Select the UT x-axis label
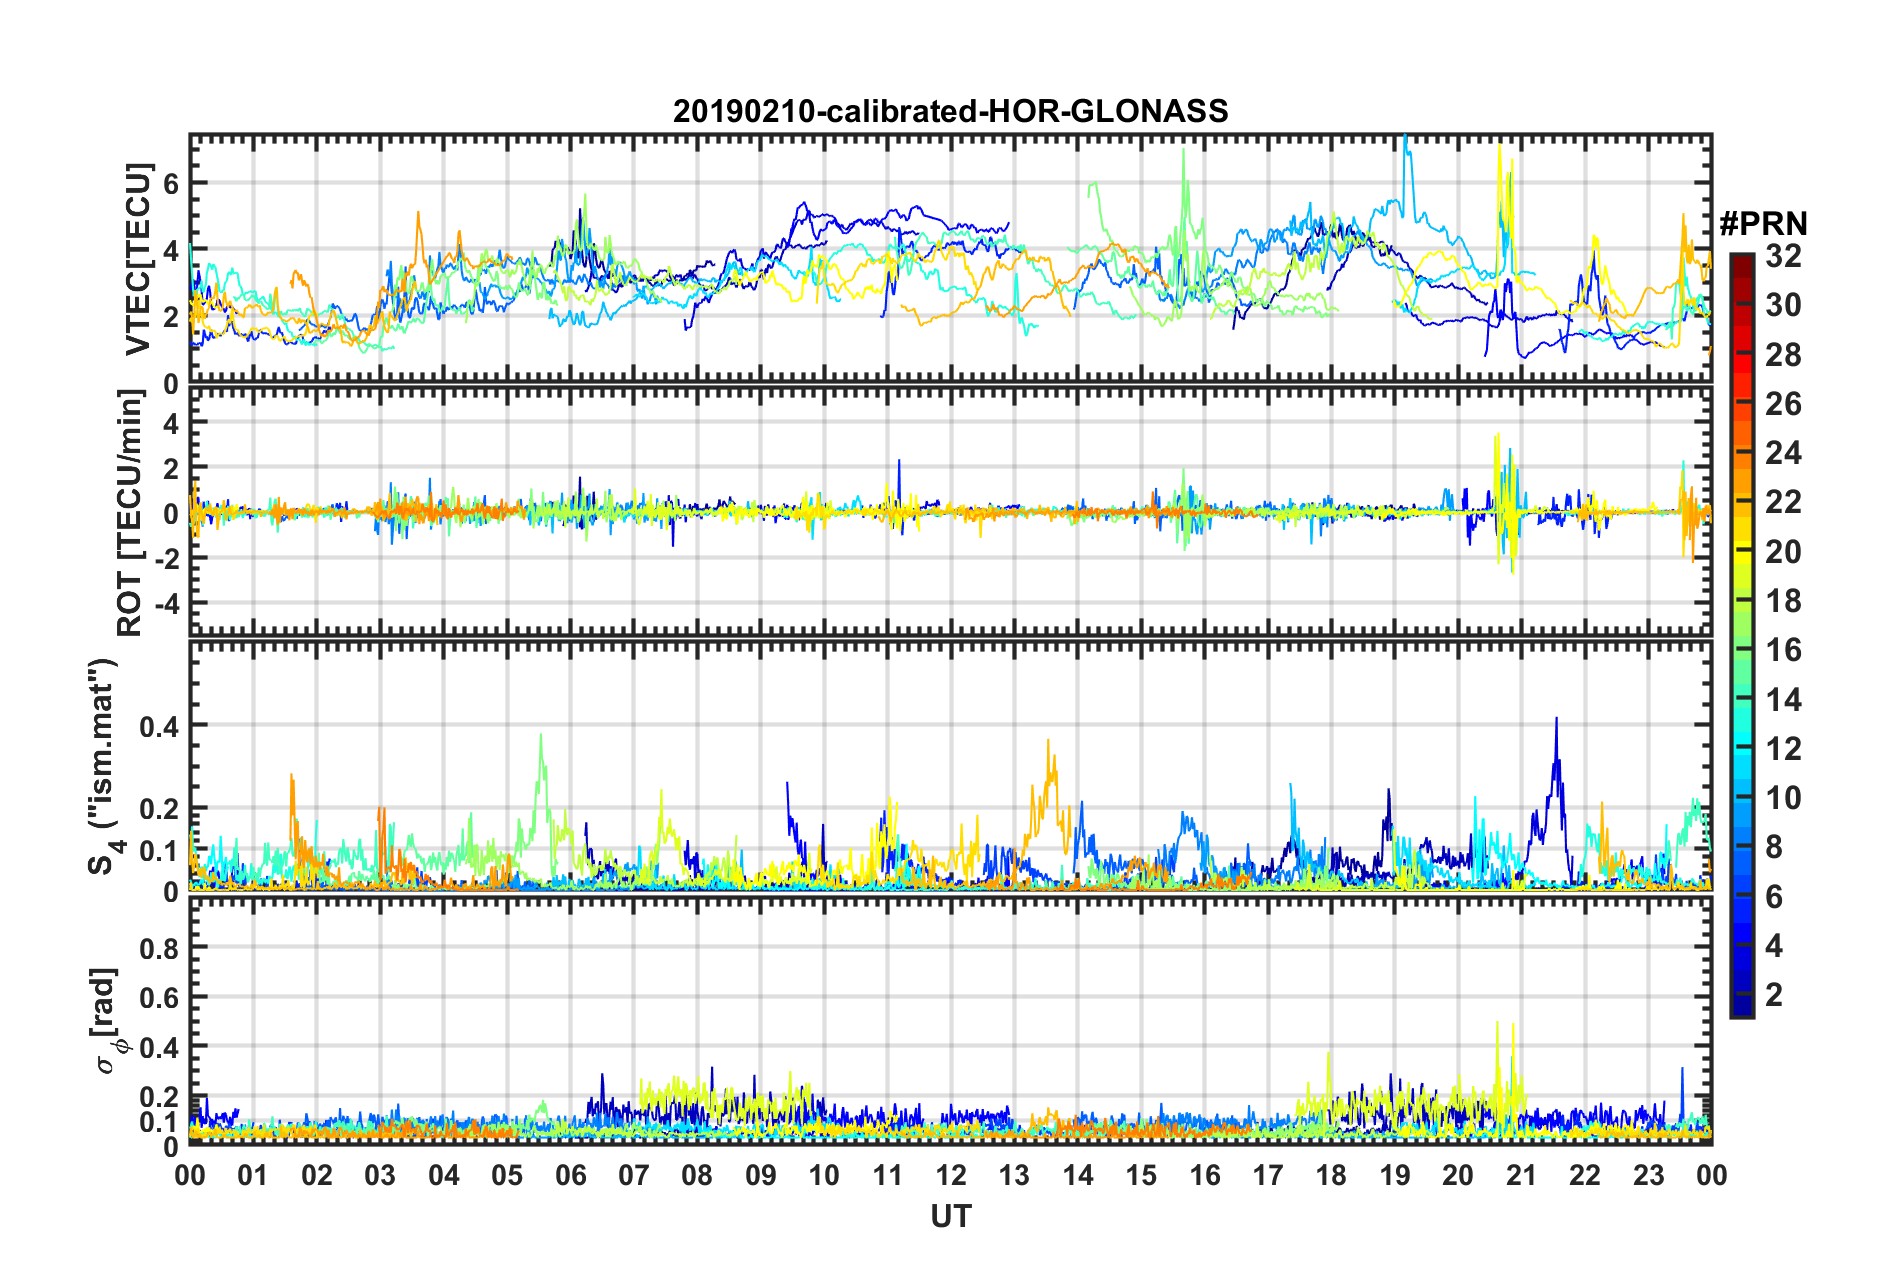The height and width of the screenshot is (1272, 1902). 950,1216
